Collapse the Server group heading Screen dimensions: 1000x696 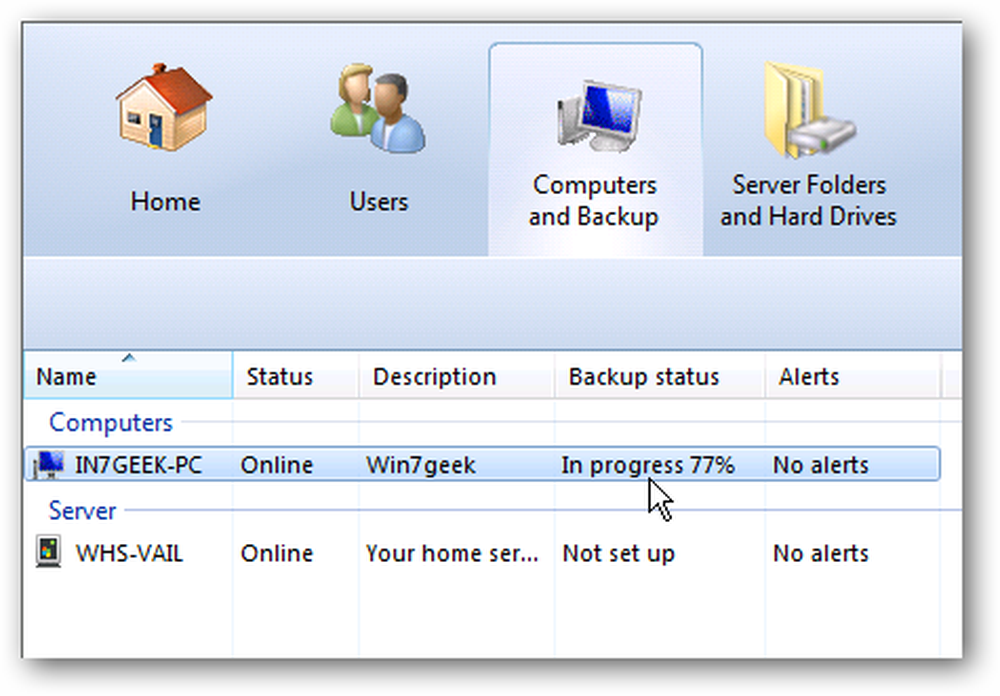pyautogui.click(x=82, y=510)
